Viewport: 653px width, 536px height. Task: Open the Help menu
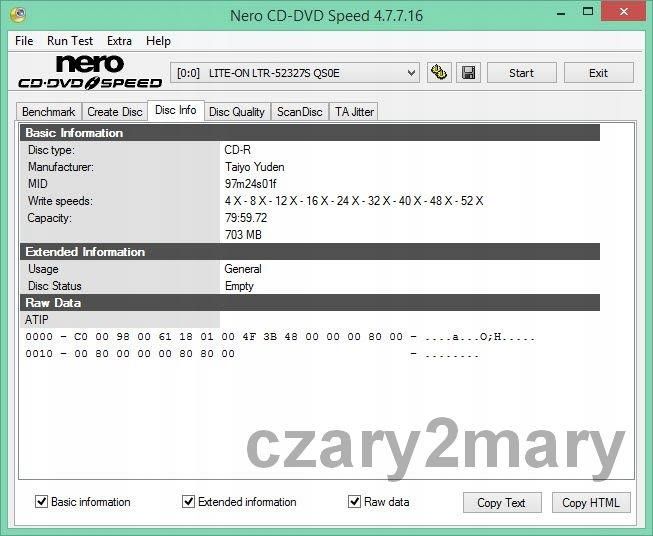(158, 41)
